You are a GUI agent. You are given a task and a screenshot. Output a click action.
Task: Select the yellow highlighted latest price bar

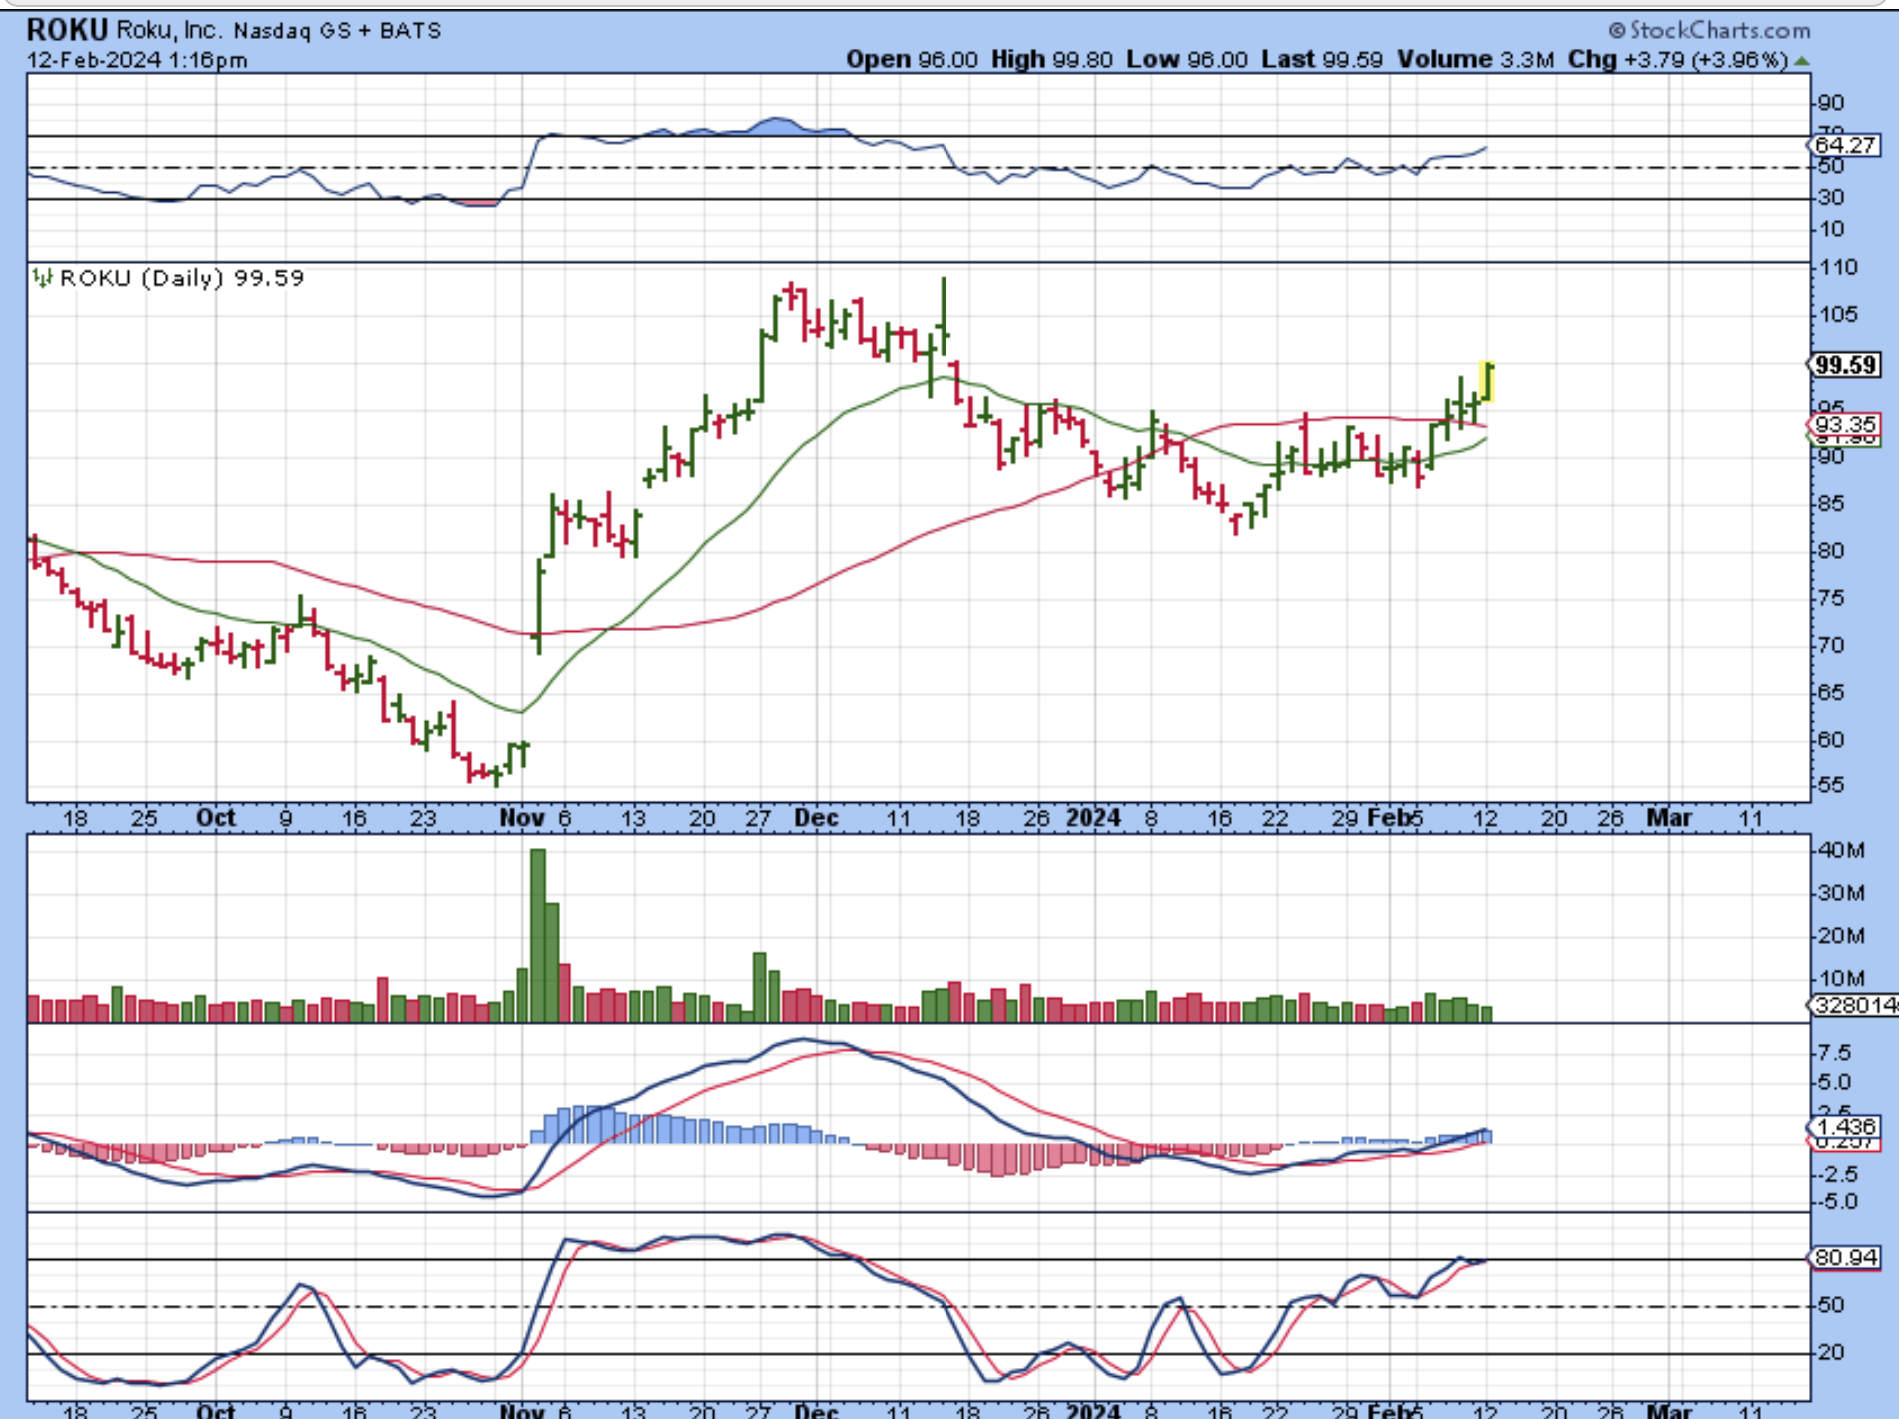[1488, 382]
